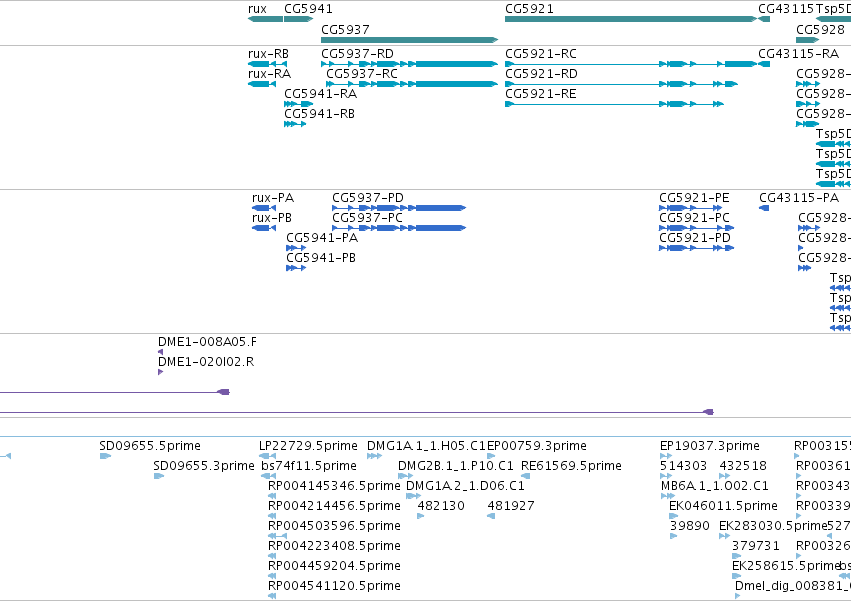Click the MB6A.1_1.O02.C1 label
Screen dimensions: 851x601
point(713,486)
